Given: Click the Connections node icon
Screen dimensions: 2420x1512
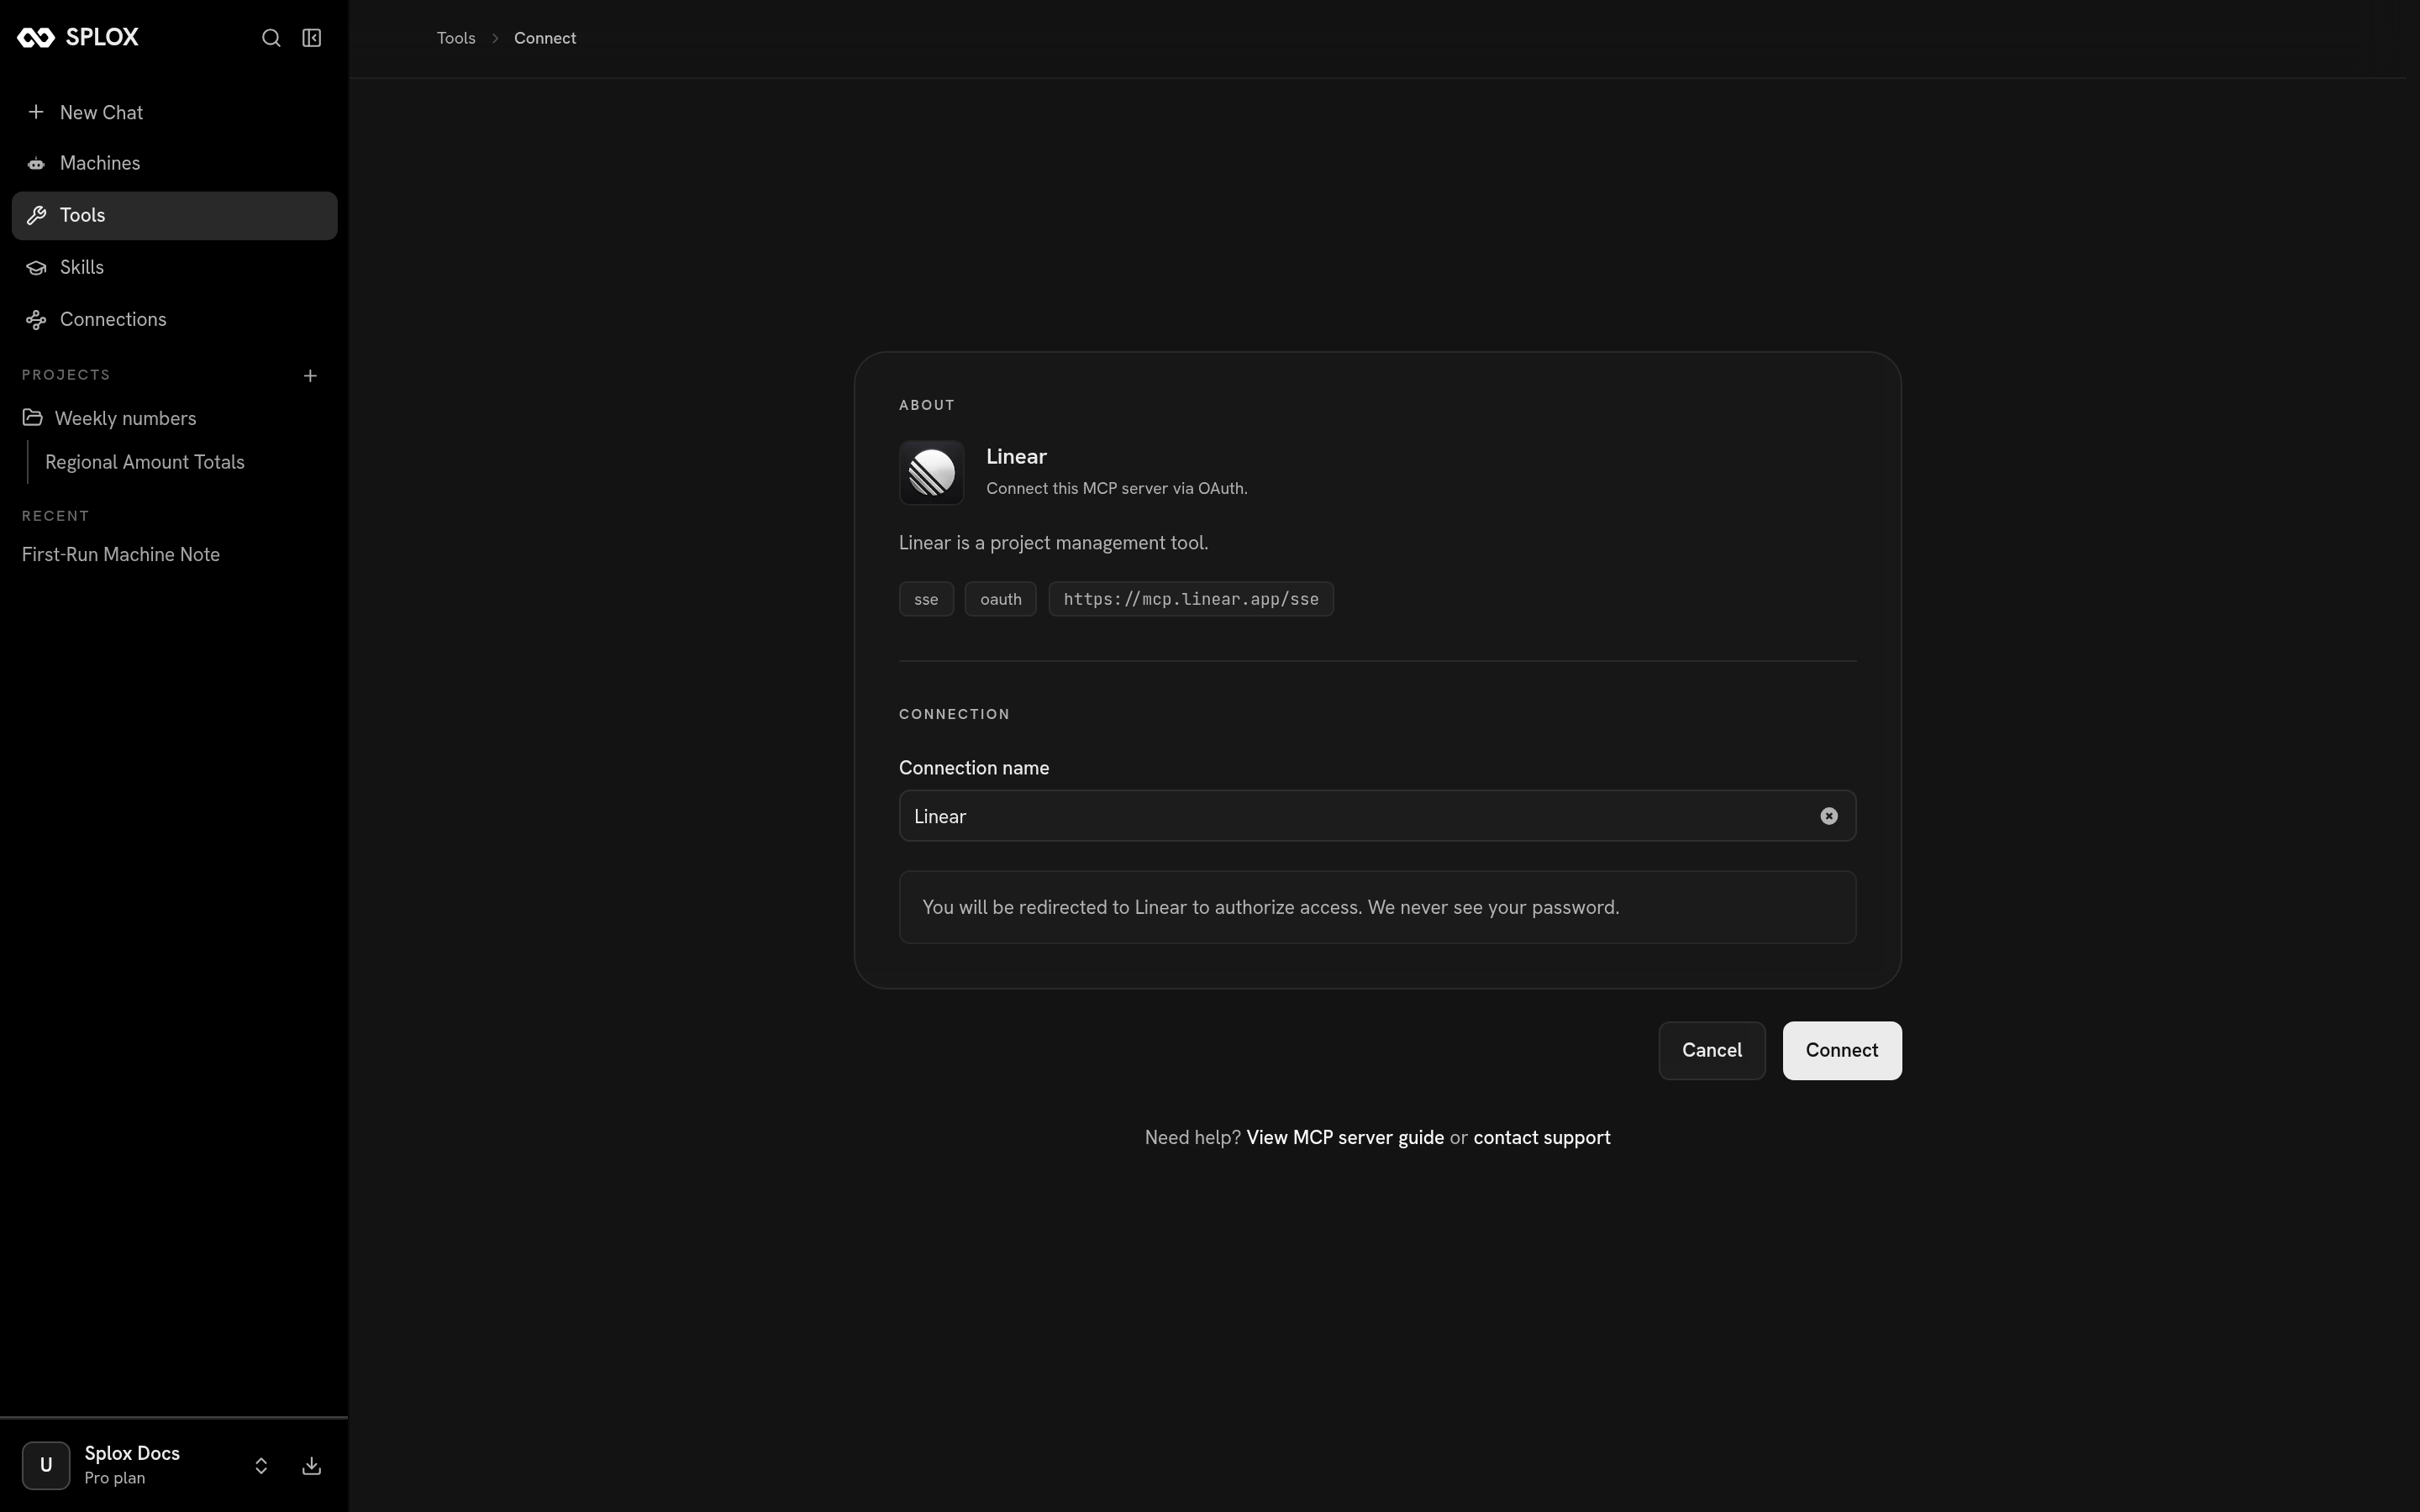Looking at the screenshot, I should tap(36, 320).
